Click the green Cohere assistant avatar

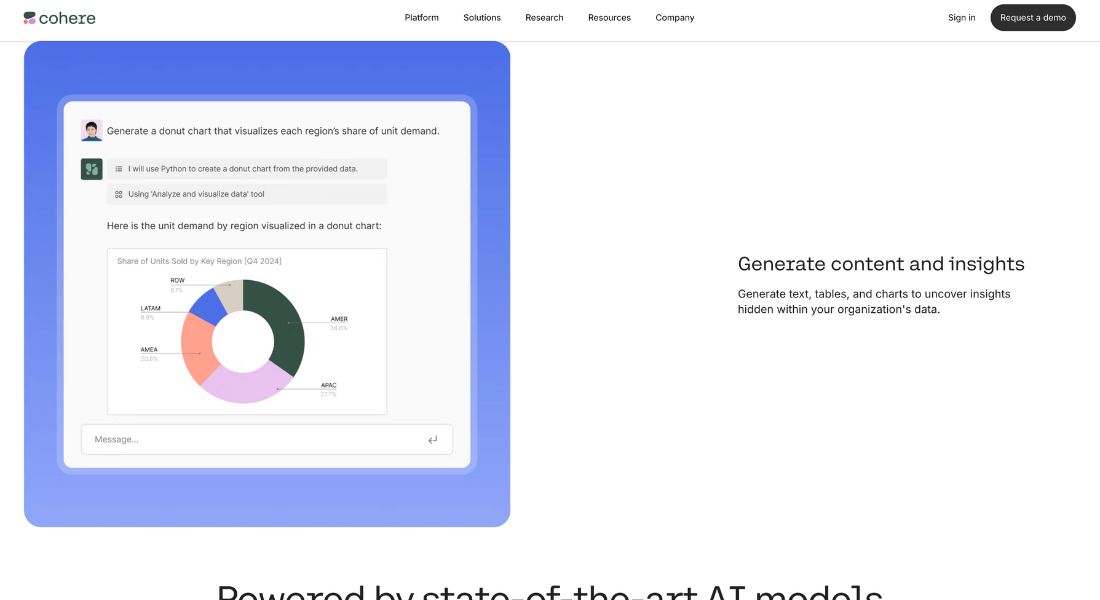tap(91, 169)
